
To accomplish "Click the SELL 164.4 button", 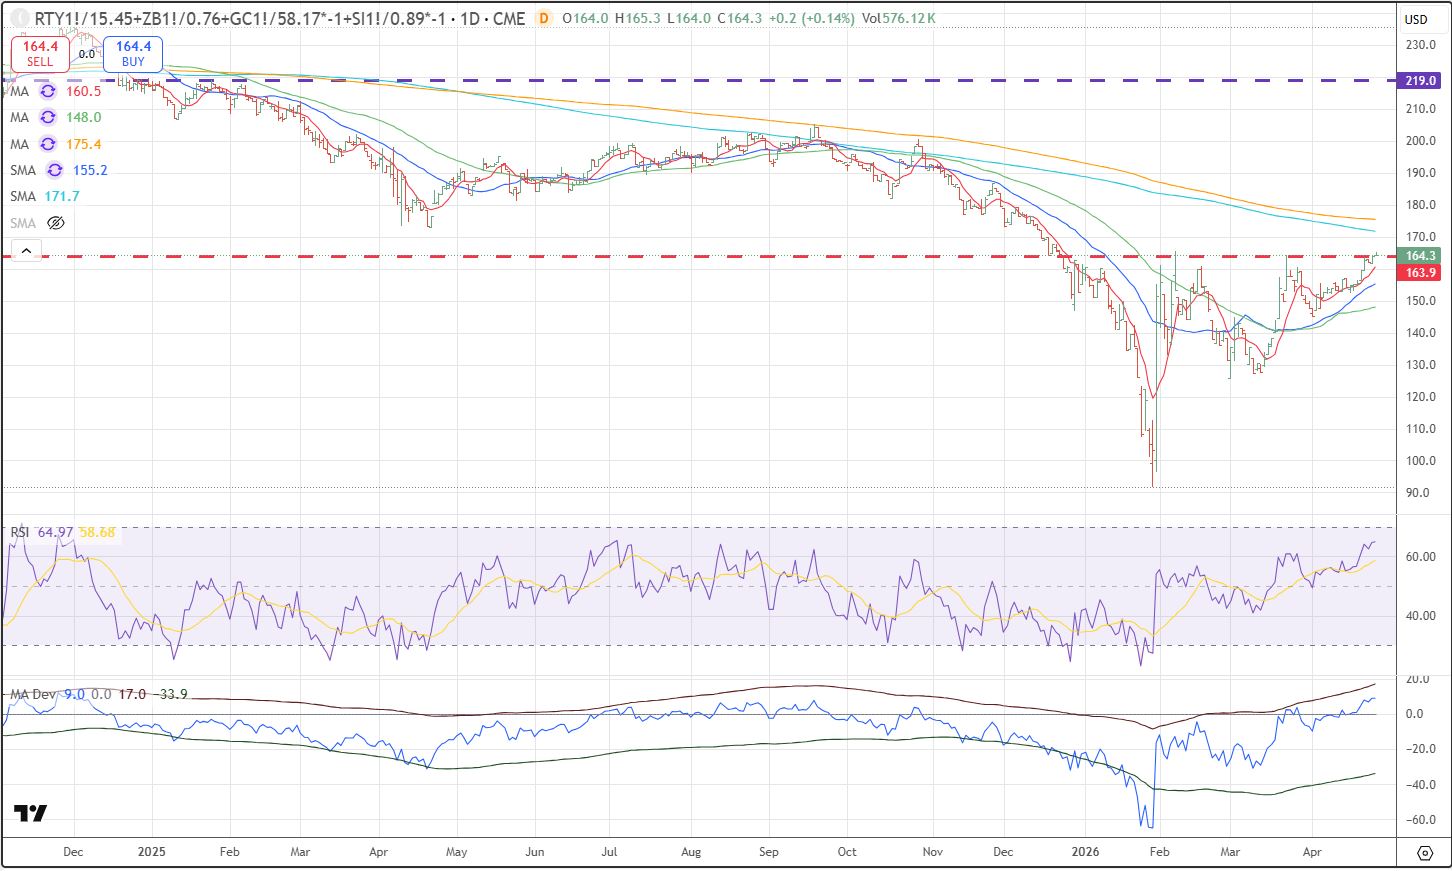I will 40,53.
